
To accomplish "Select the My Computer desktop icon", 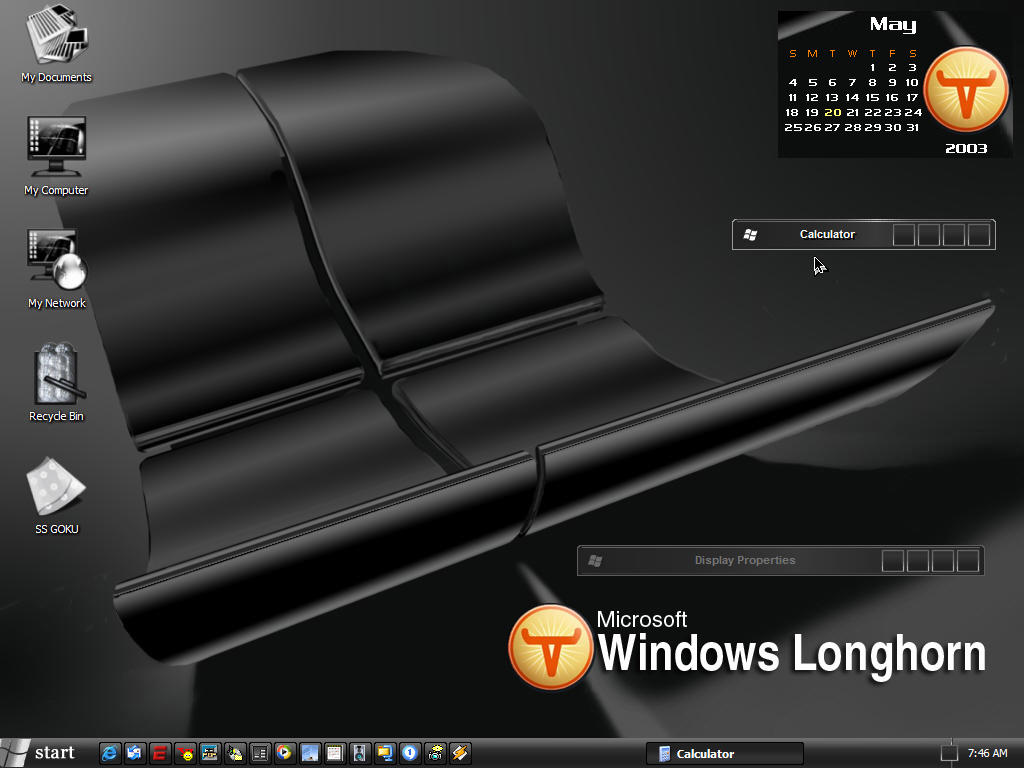I will (56, 155).
